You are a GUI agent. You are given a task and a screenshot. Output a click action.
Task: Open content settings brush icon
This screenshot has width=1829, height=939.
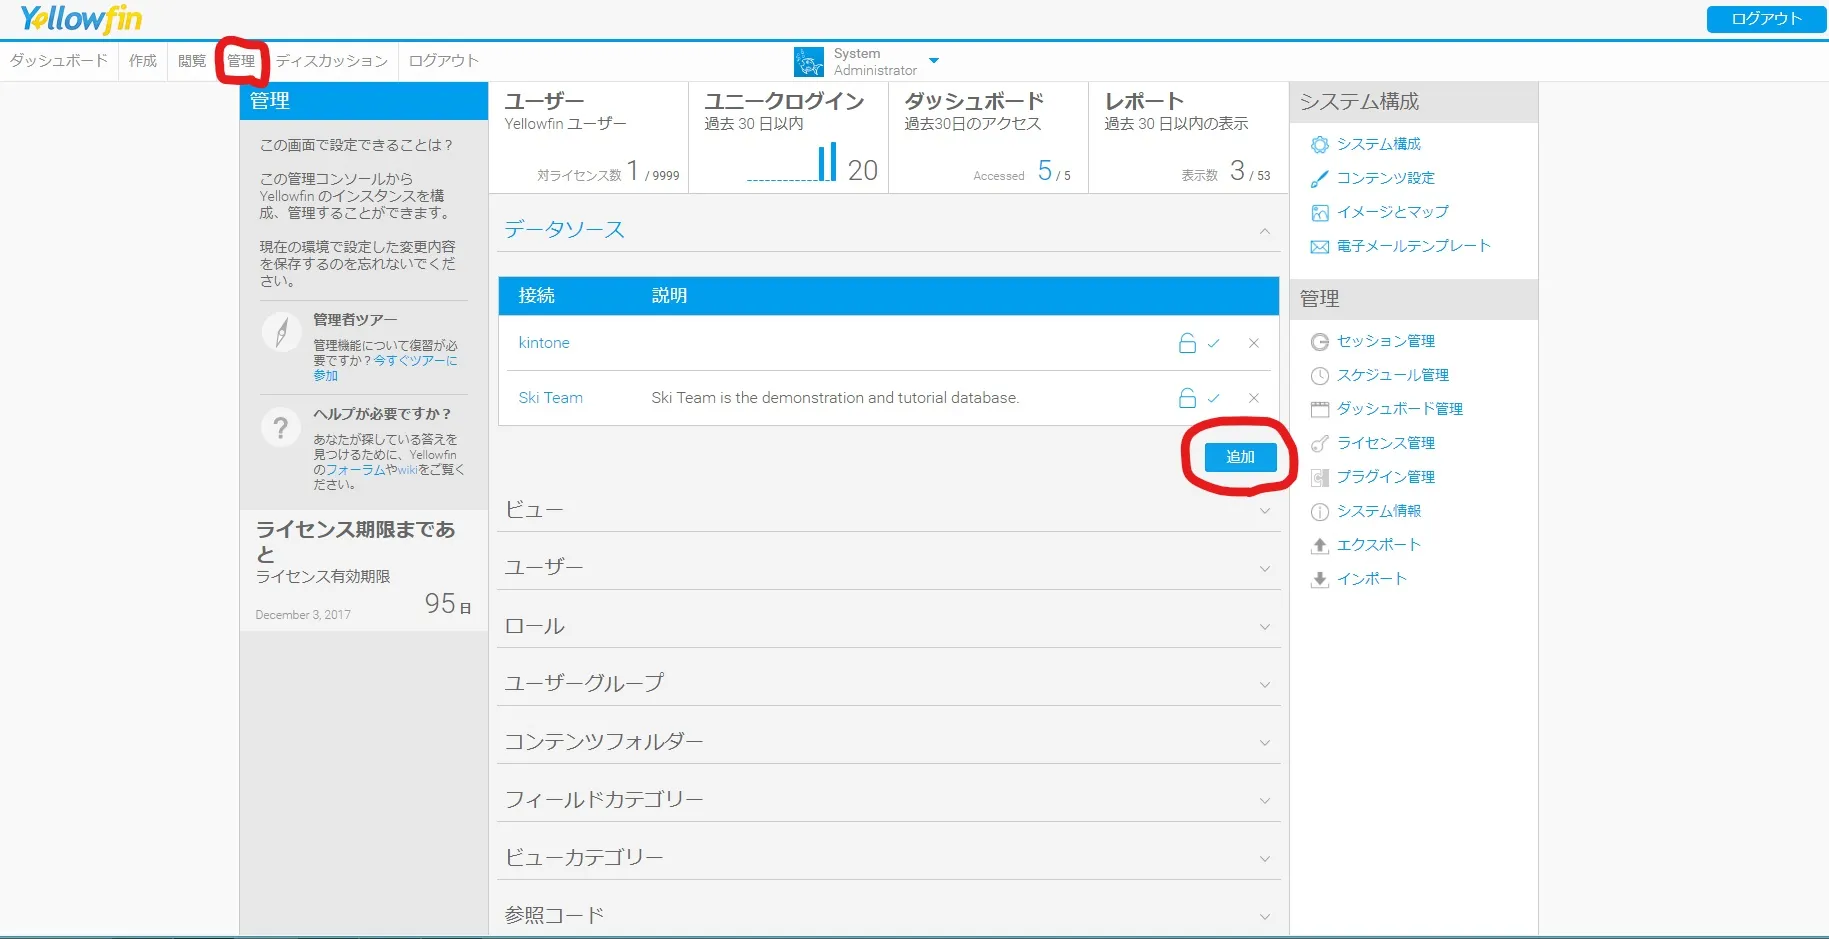[x=1320, y=179]
